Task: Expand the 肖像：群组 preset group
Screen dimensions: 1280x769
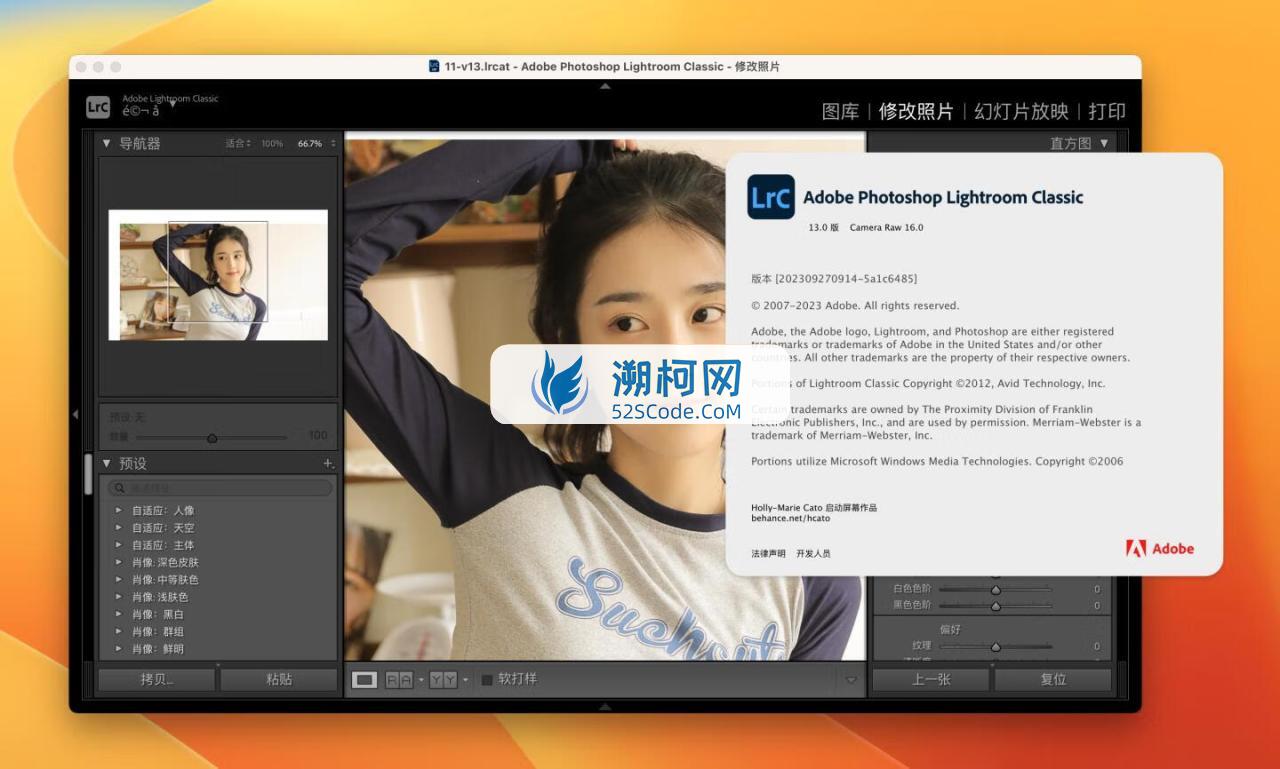Action: [118, 631]
